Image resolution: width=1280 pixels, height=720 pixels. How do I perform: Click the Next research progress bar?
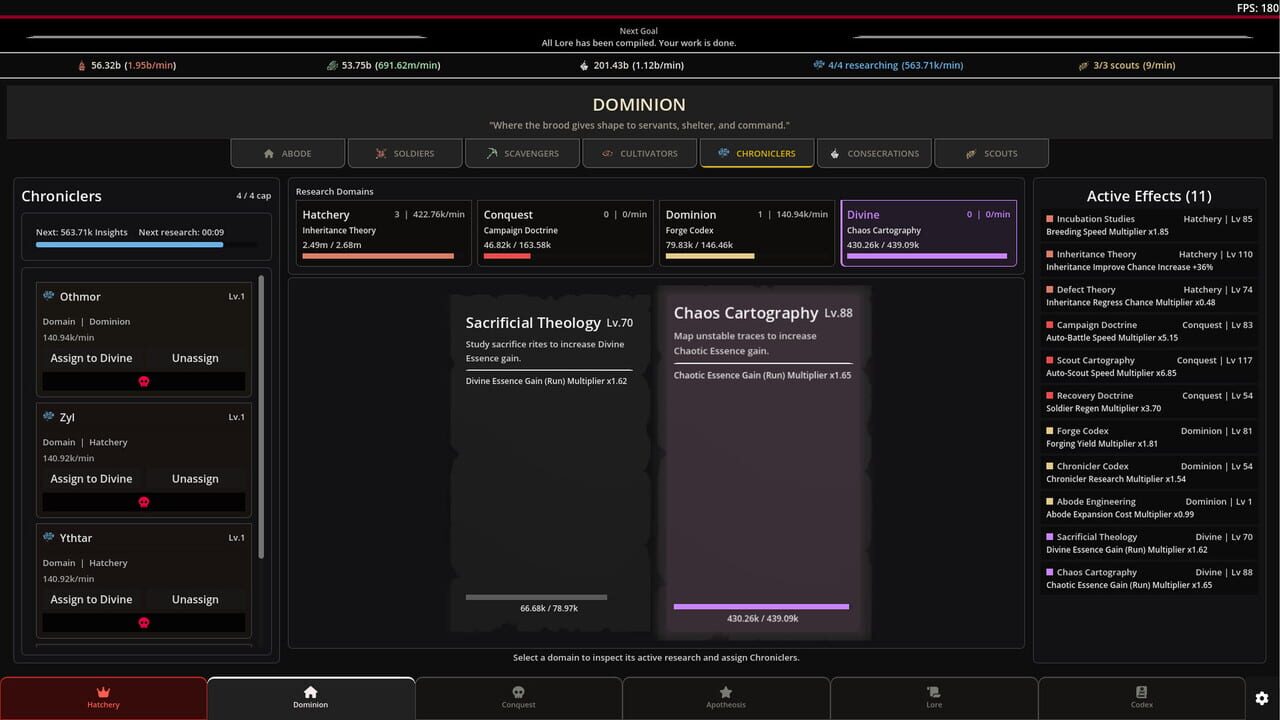146,244
